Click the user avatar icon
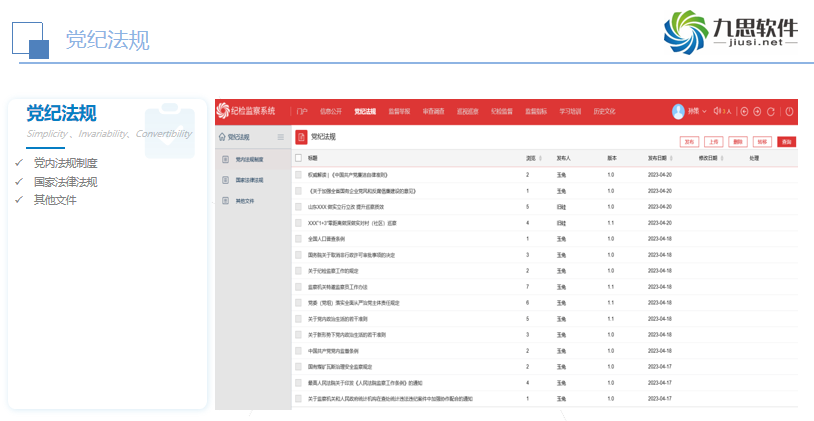 point(679,111)
